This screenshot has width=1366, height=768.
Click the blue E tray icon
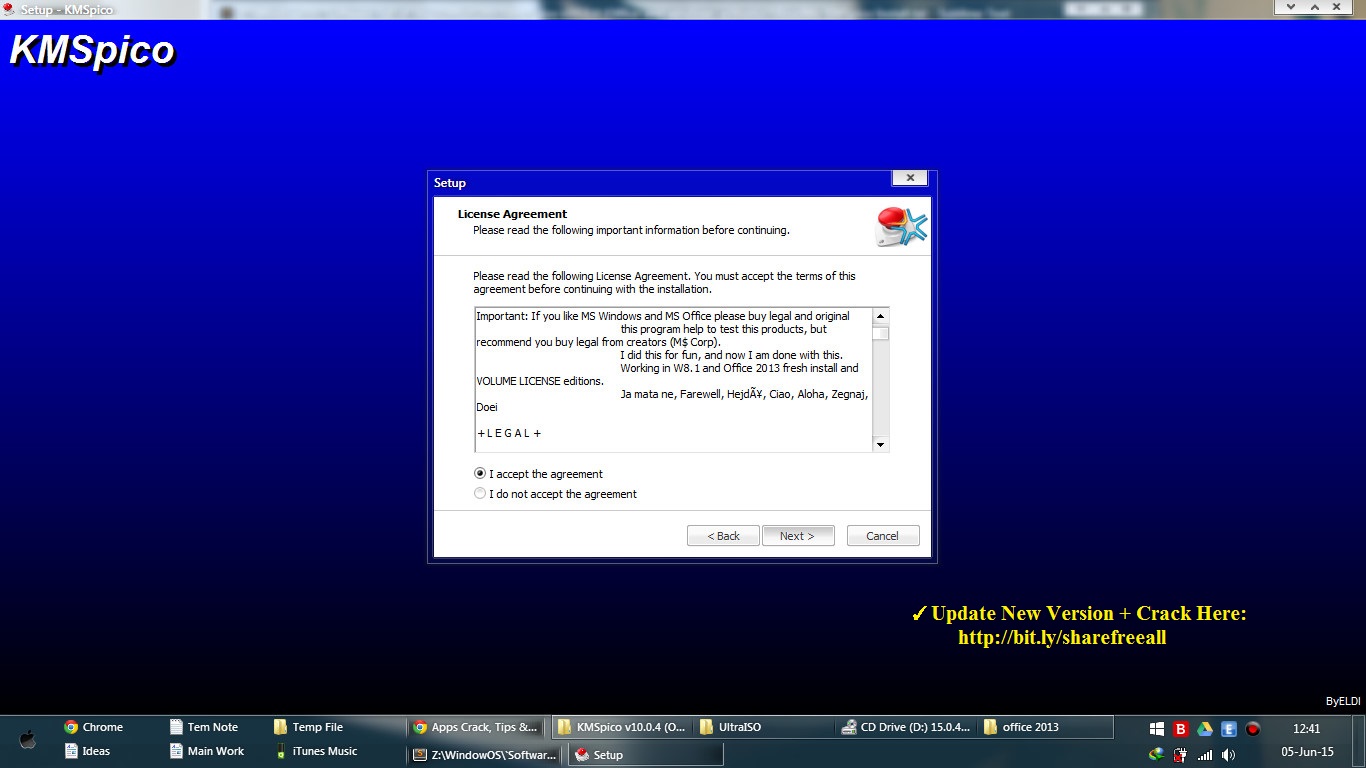click(x=1229, y=729)
